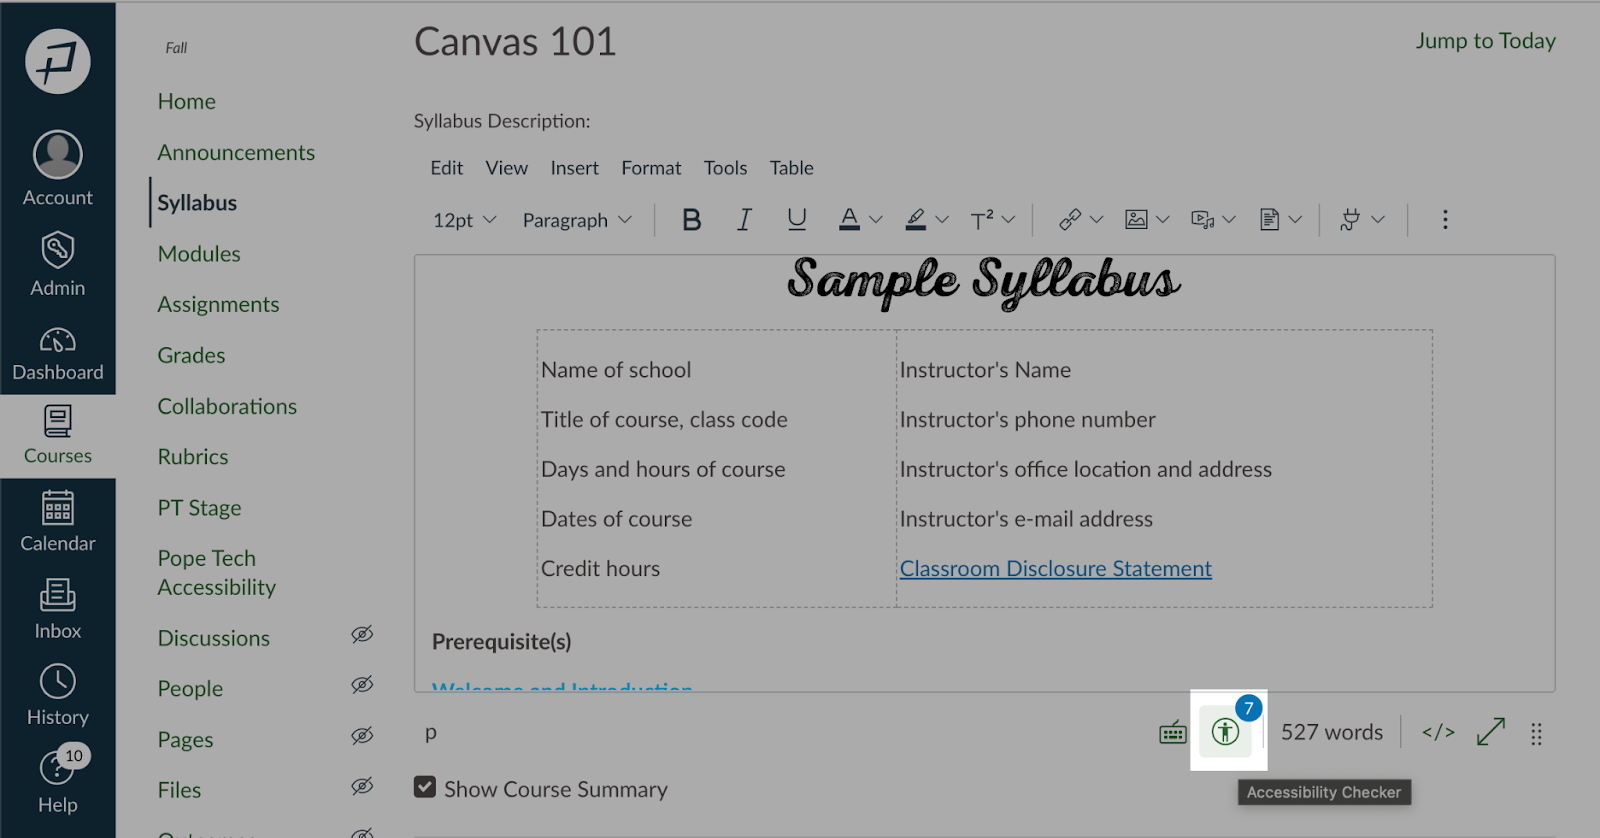Screen dimensions: 1600x838
Task: Open the Calendar icon
Action: [x=58, y=507]
